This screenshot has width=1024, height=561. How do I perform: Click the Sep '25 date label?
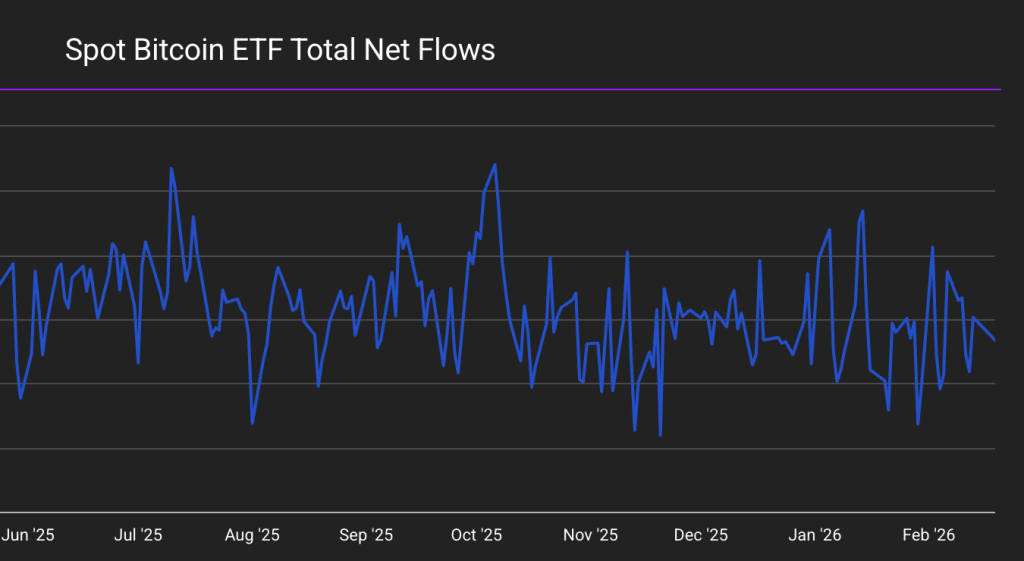tap(366, 535)
